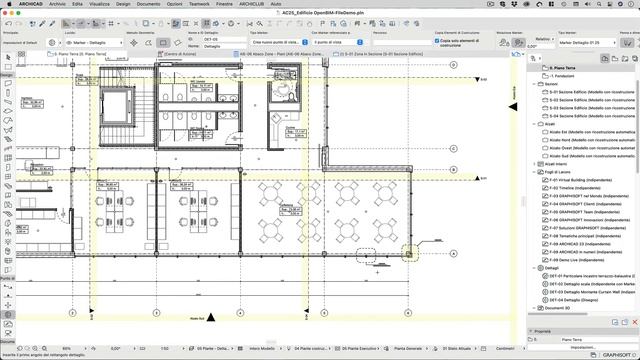This screenshot has width=640, height=360.
Task: Toggle Copia solo elementi di costruzione checkbox
Action: (x=437, y=41)
